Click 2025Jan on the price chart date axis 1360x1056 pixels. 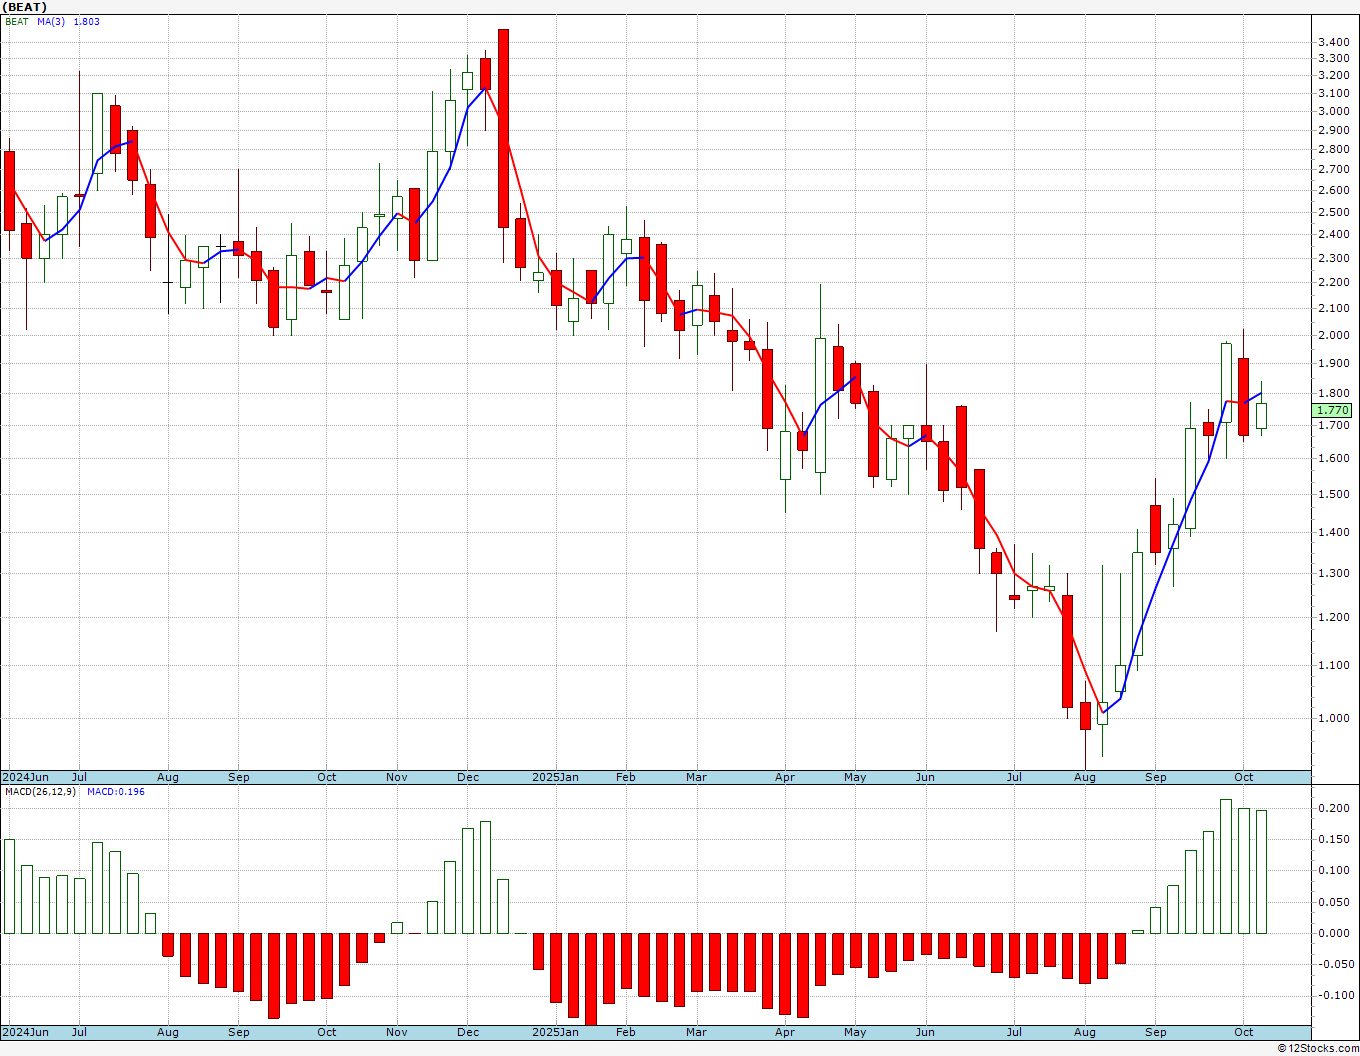[x=555, y=777]
